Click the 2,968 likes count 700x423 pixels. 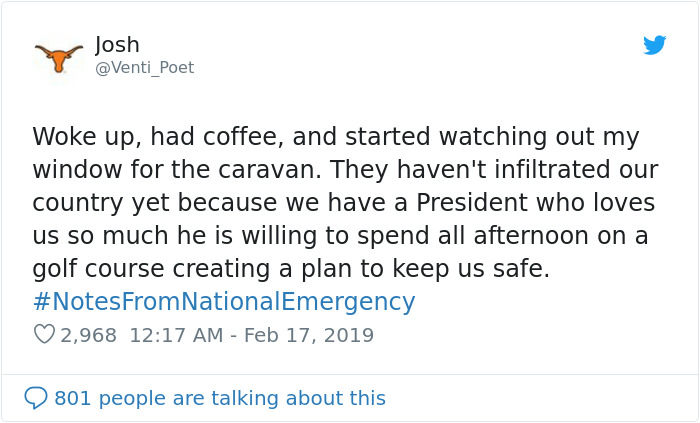88,335
